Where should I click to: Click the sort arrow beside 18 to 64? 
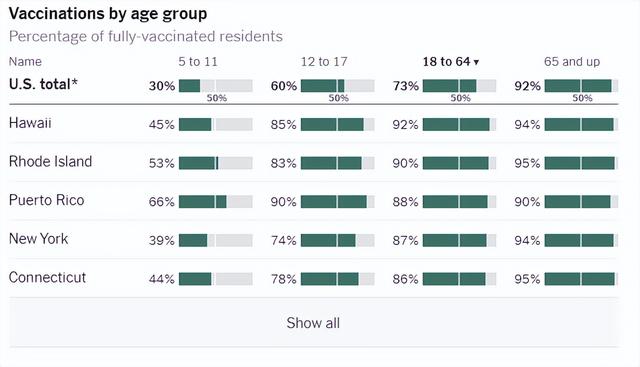pyautogui.click(x=476, y=62)
